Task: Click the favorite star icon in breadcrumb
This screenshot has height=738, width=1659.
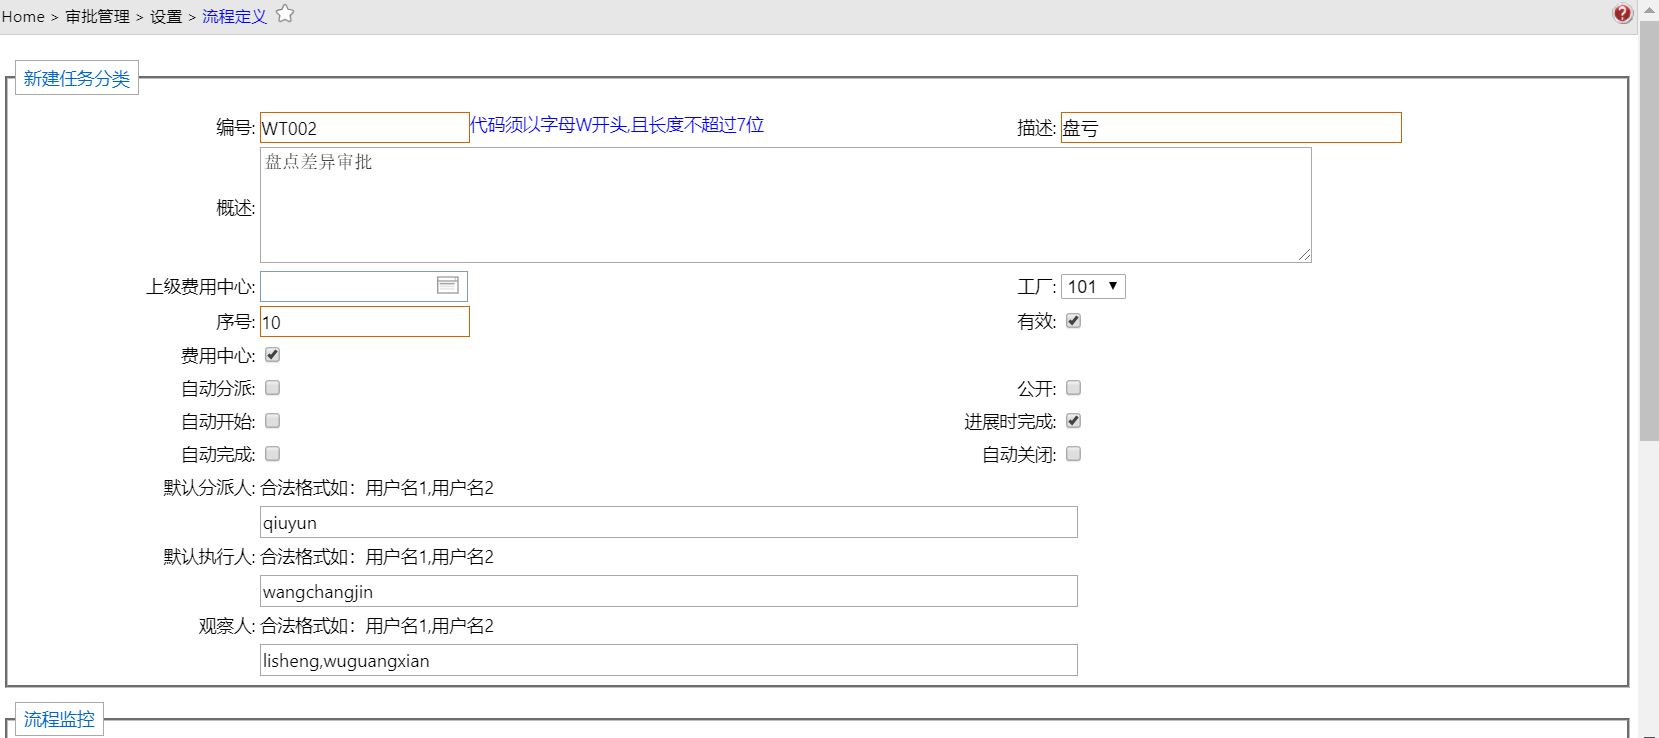Action: [x=285, y=14]
